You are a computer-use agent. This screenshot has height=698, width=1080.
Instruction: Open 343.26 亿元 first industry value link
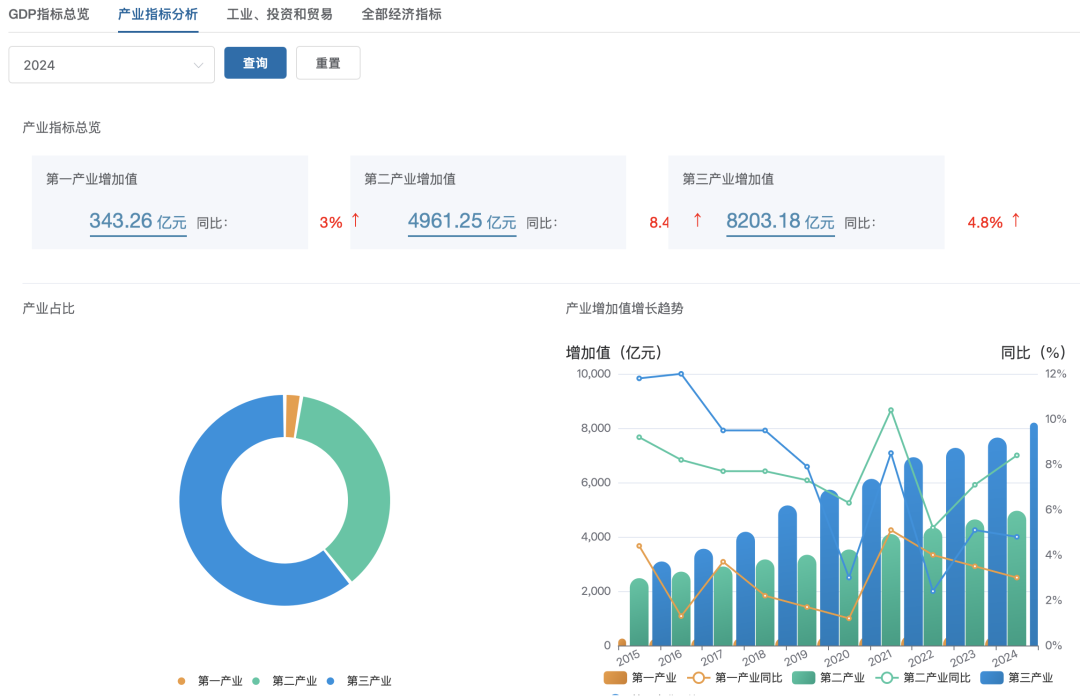coord(138,222)
